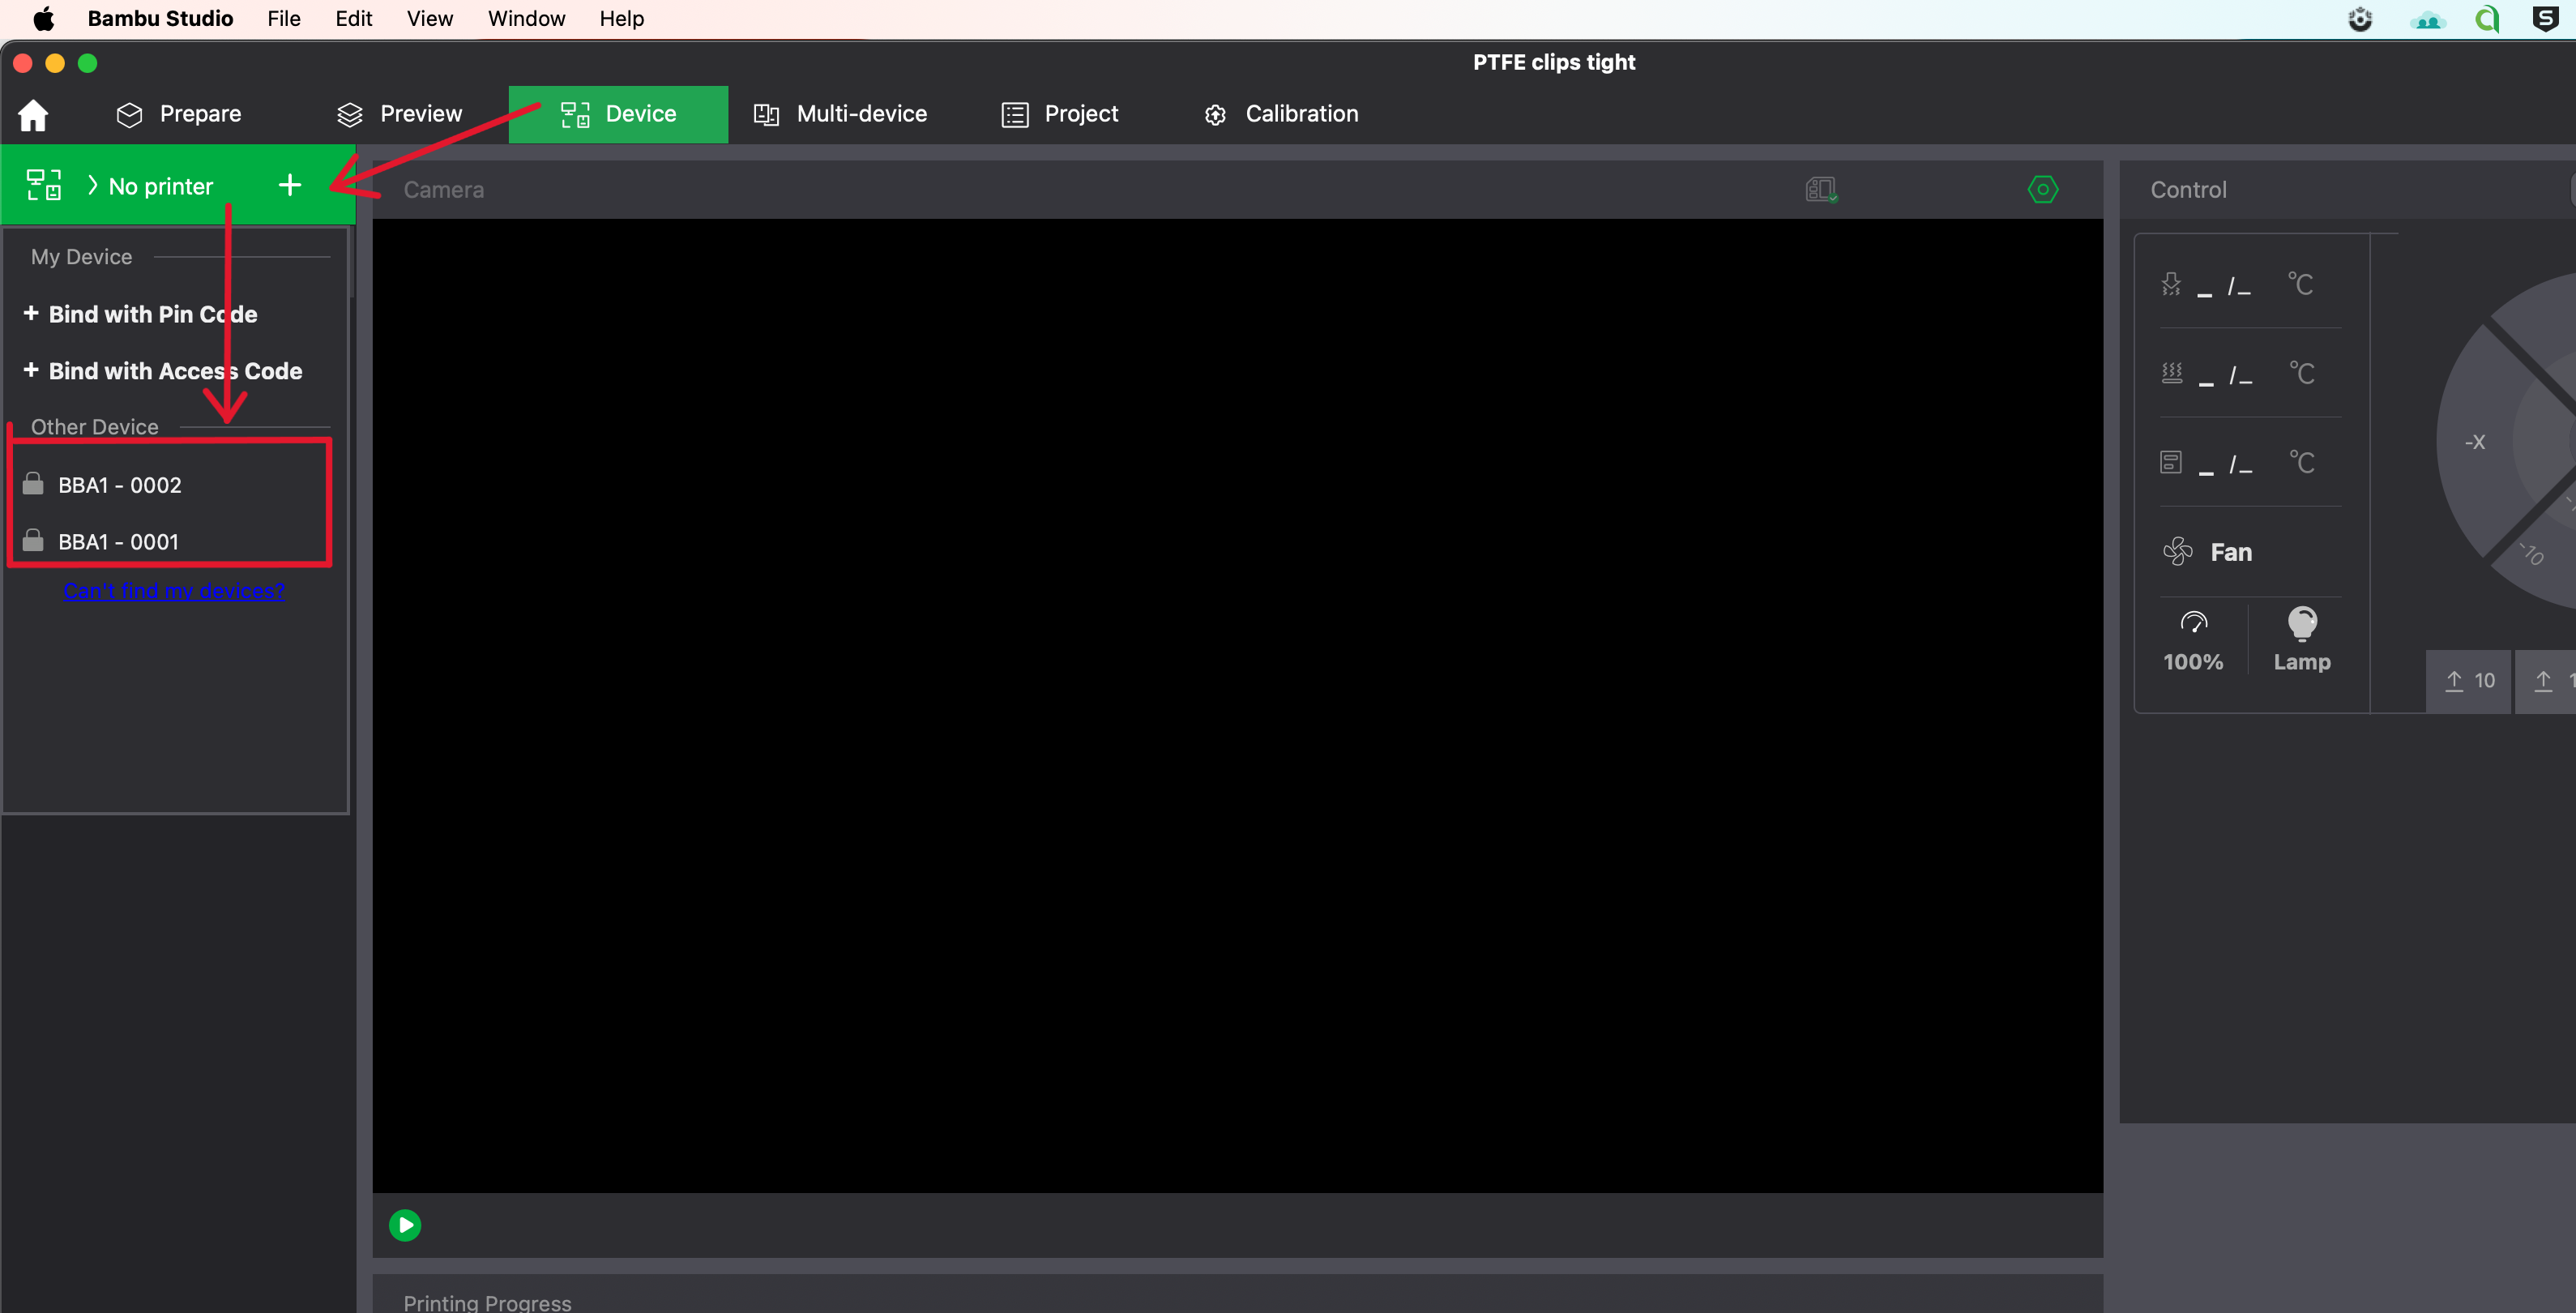Click the Home icon
Screen dimensions: 2576x1313
32,114
